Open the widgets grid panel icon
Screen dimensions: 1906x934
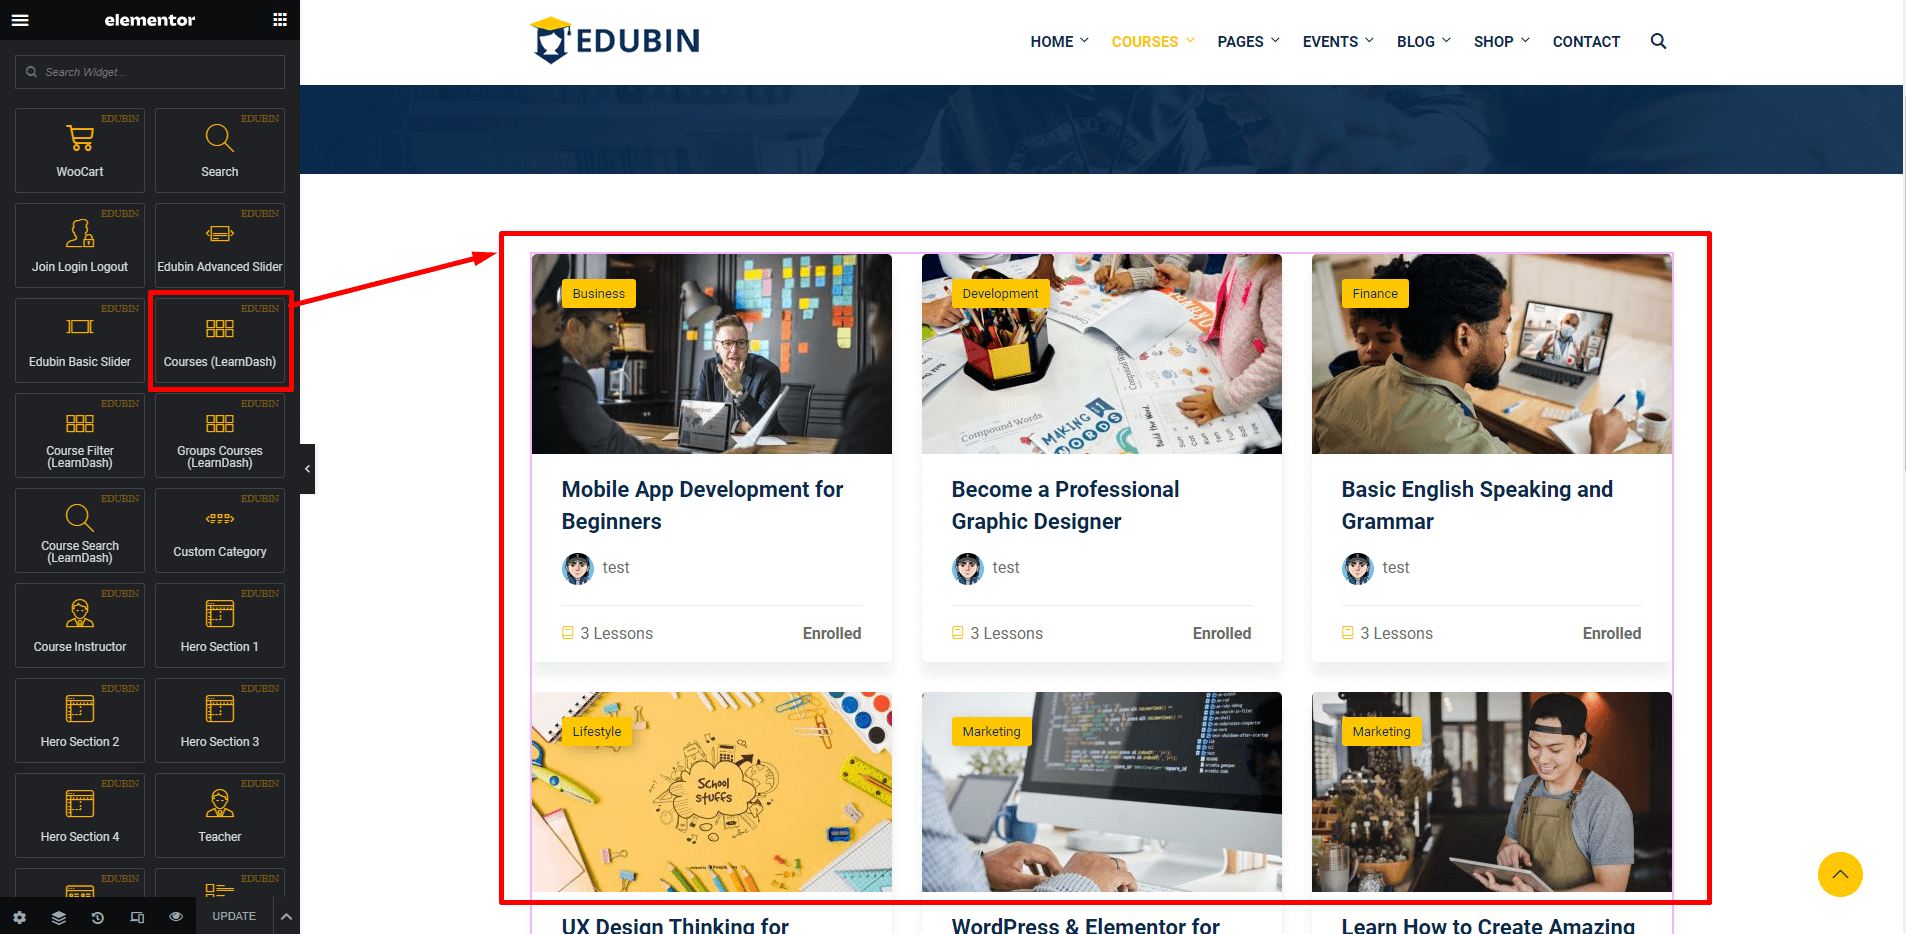tap(280, 20)
